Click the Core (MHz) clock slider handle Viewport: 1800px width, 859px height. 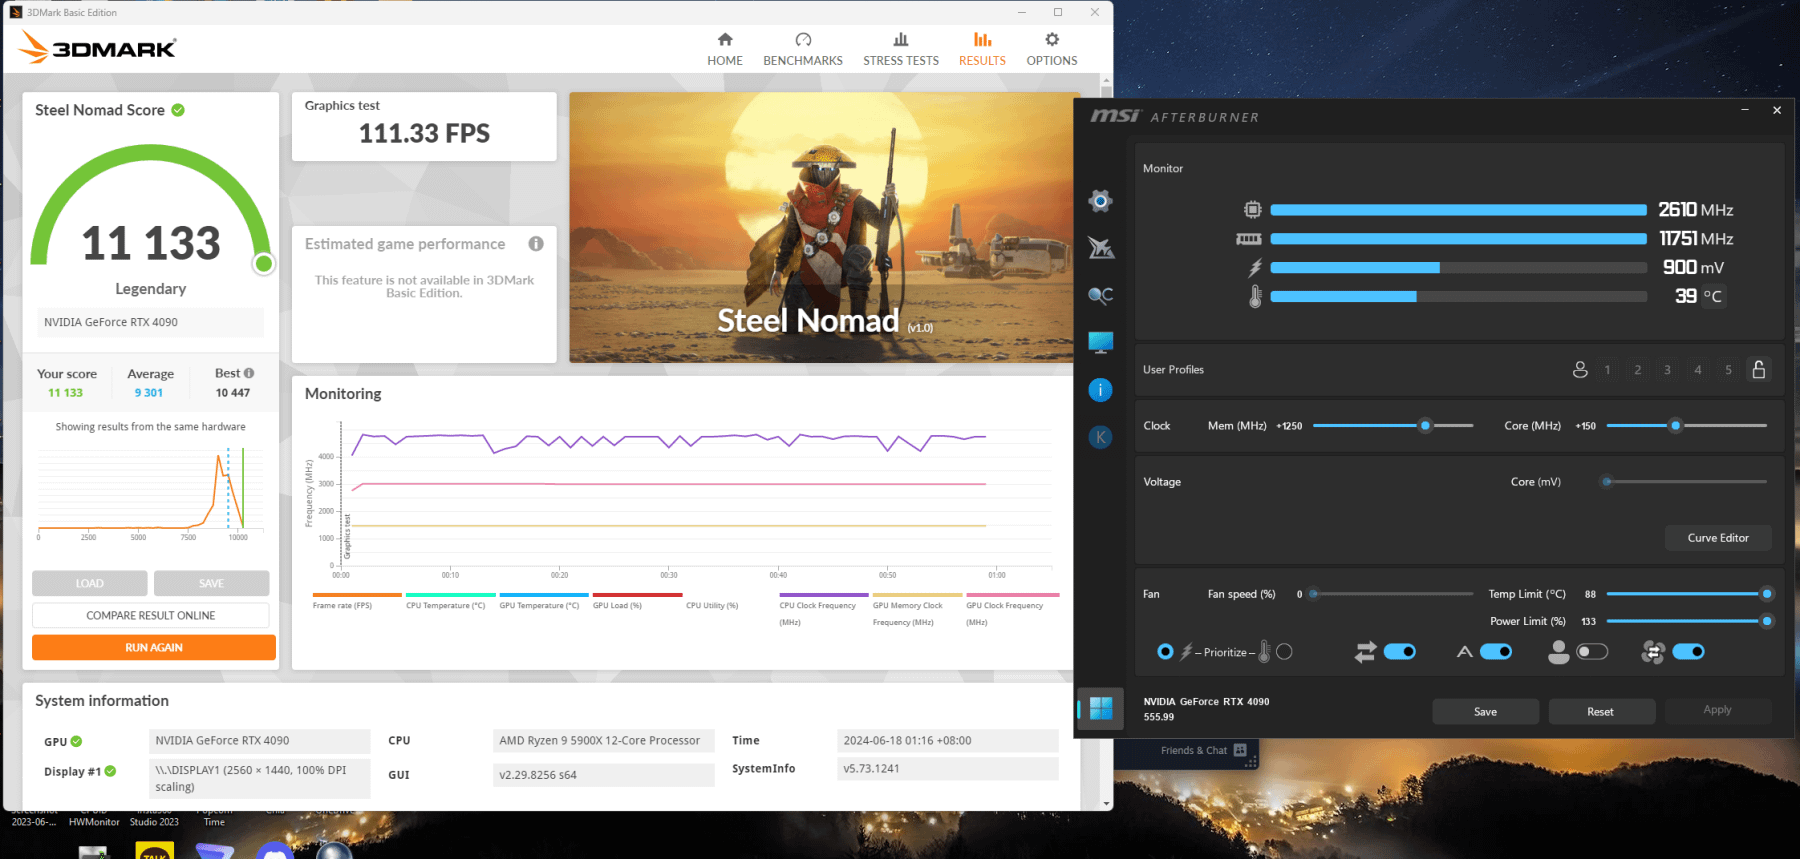[x=1675, y=426]
